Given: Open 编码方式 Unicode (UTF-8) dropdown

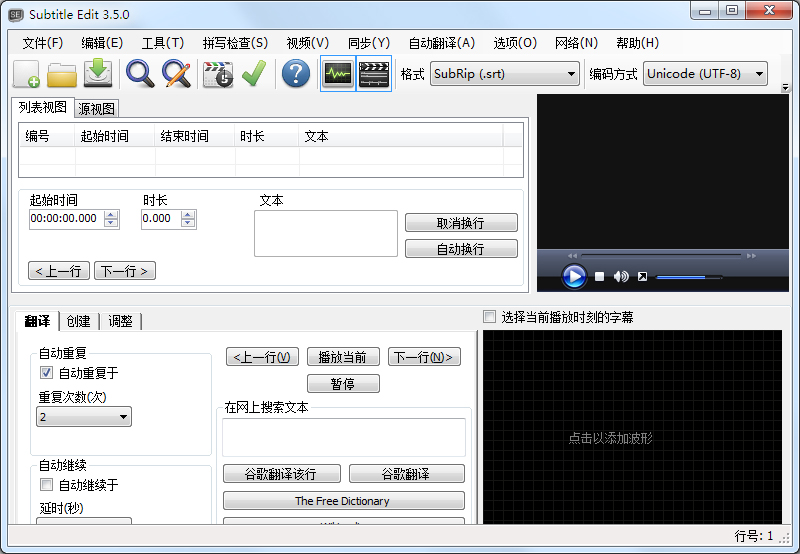Looking at the screenshot, I should (705, 74).
